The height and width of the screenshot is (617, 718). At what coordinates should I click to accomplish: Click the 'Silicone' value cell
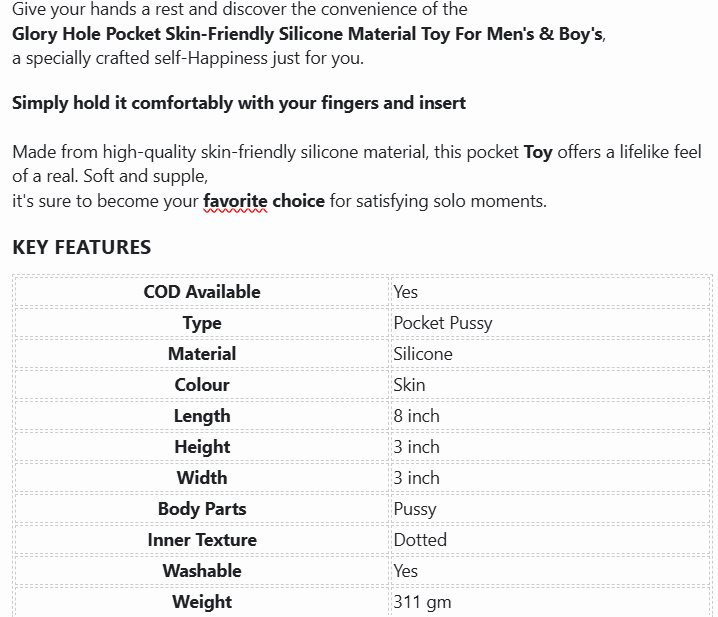(551, 354)
